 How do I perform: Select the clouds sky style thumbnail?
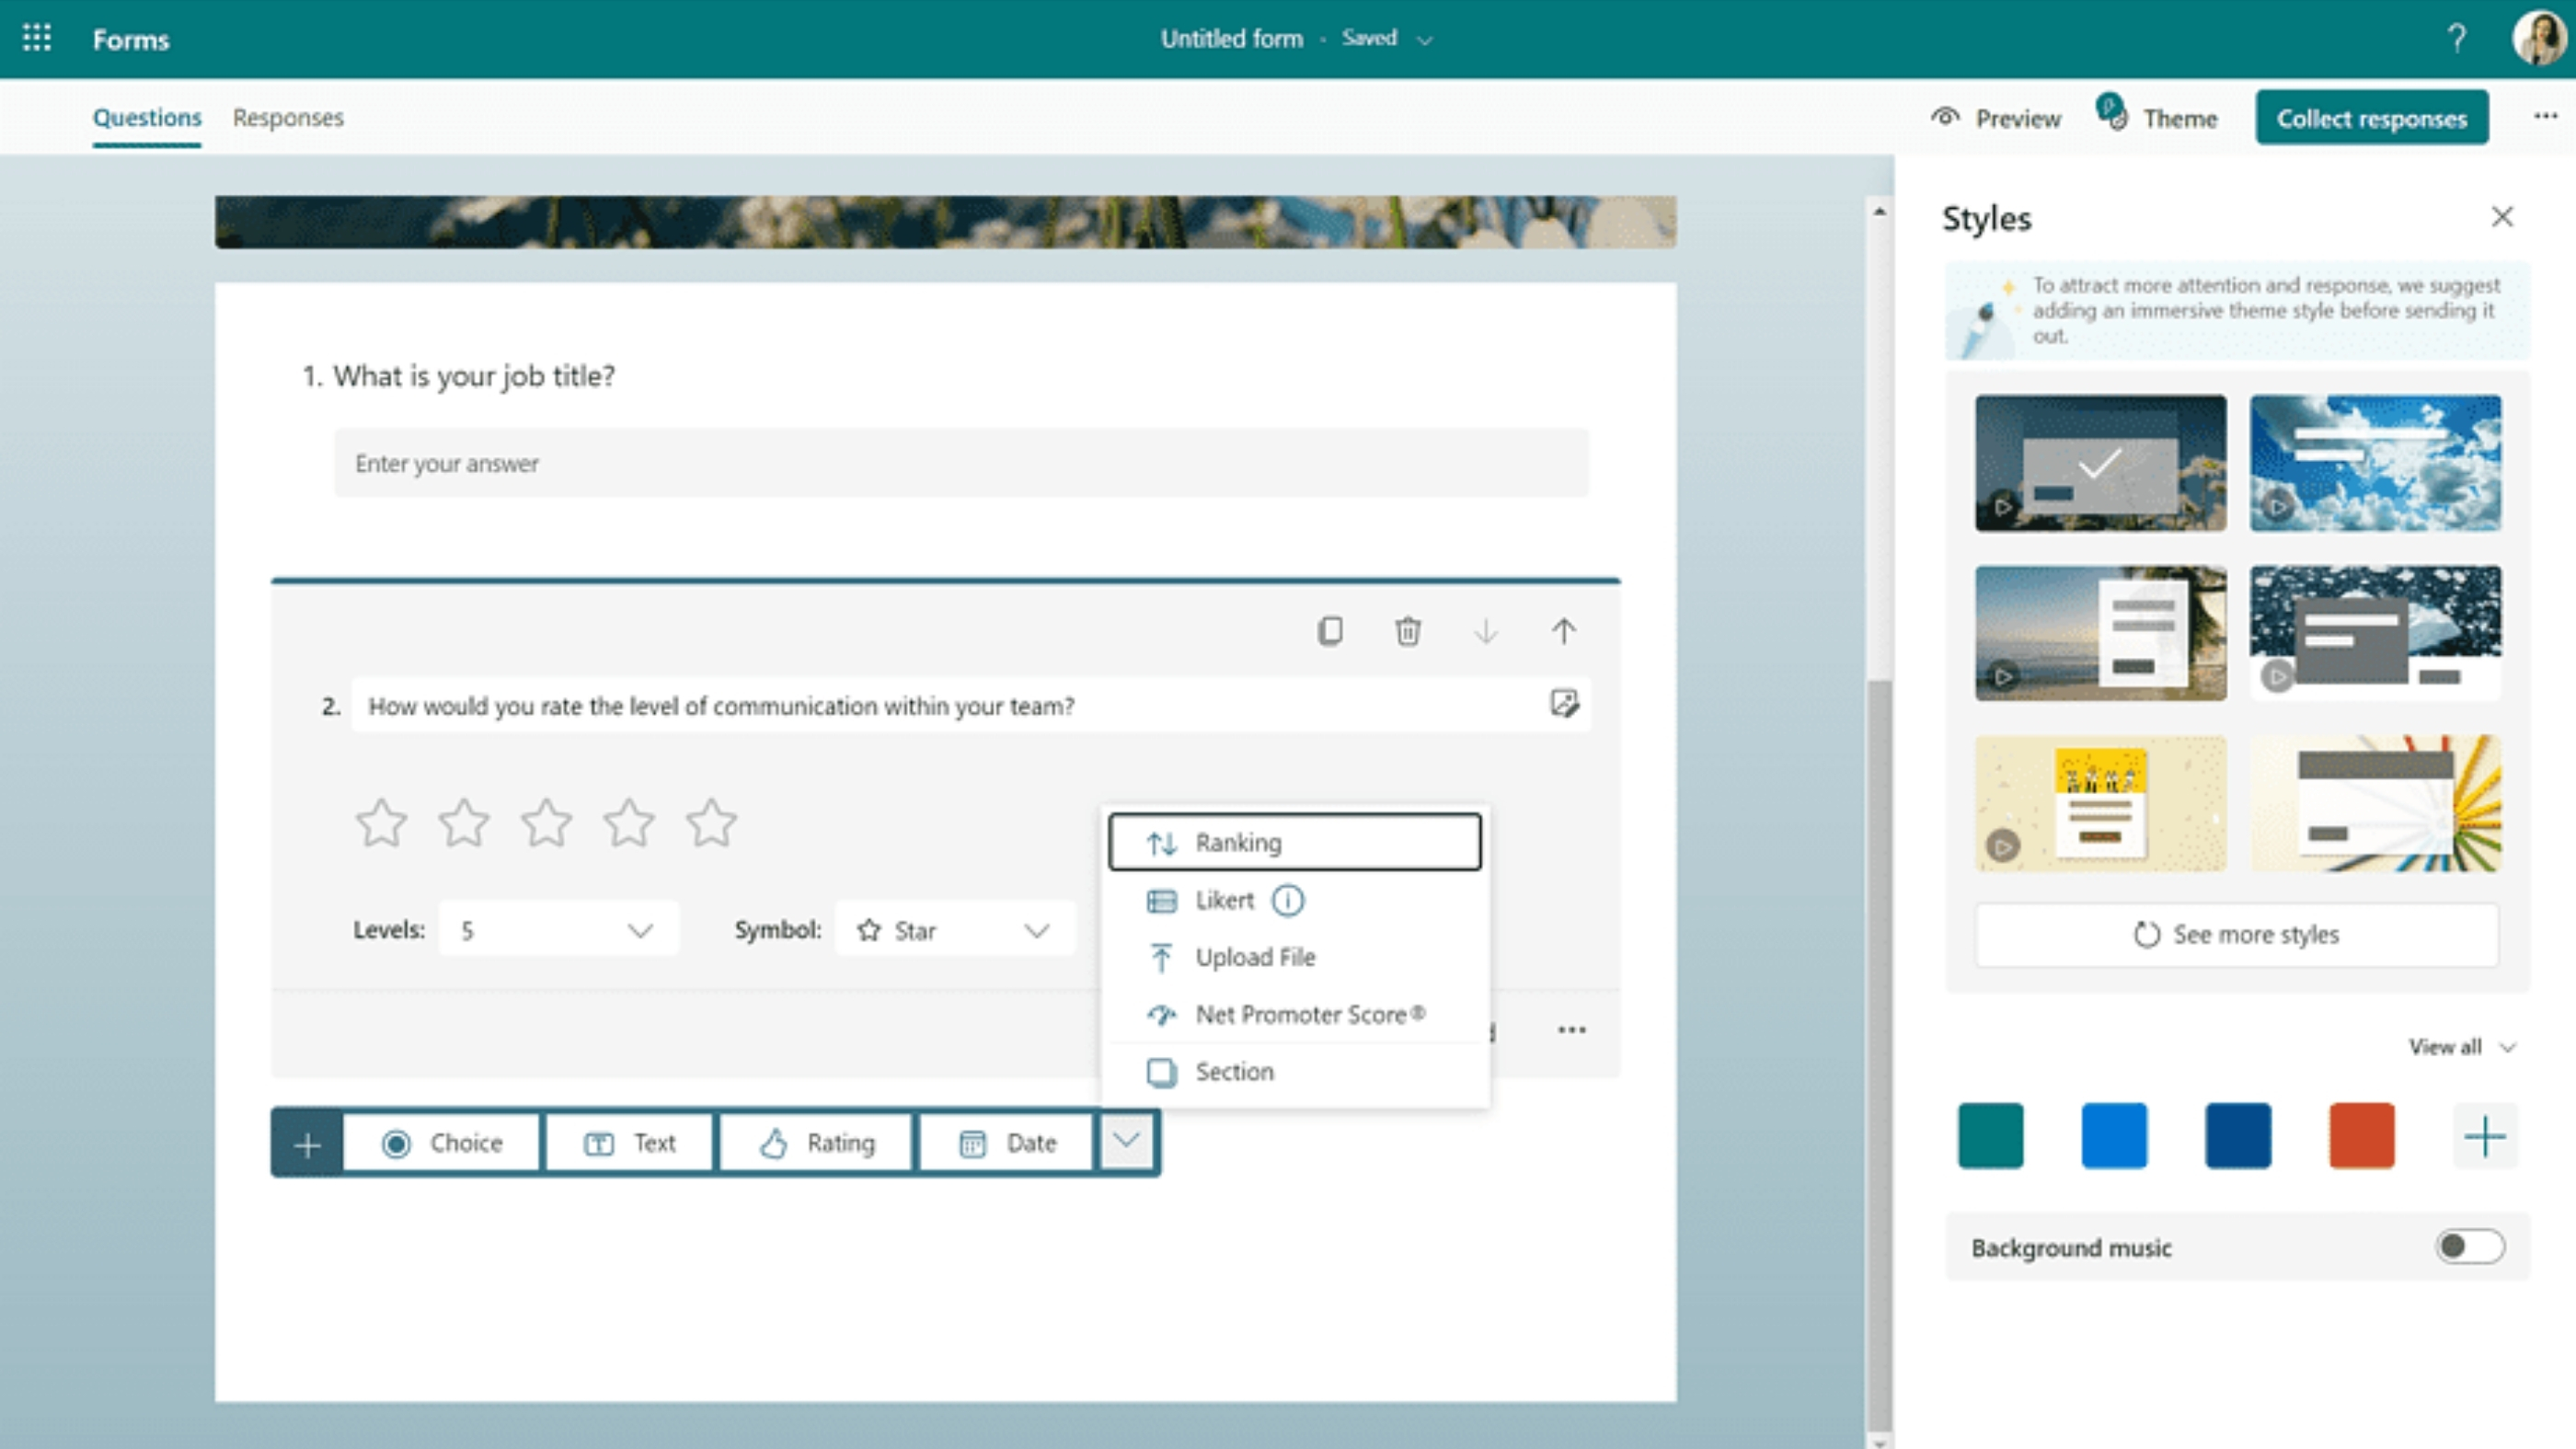2375,463
